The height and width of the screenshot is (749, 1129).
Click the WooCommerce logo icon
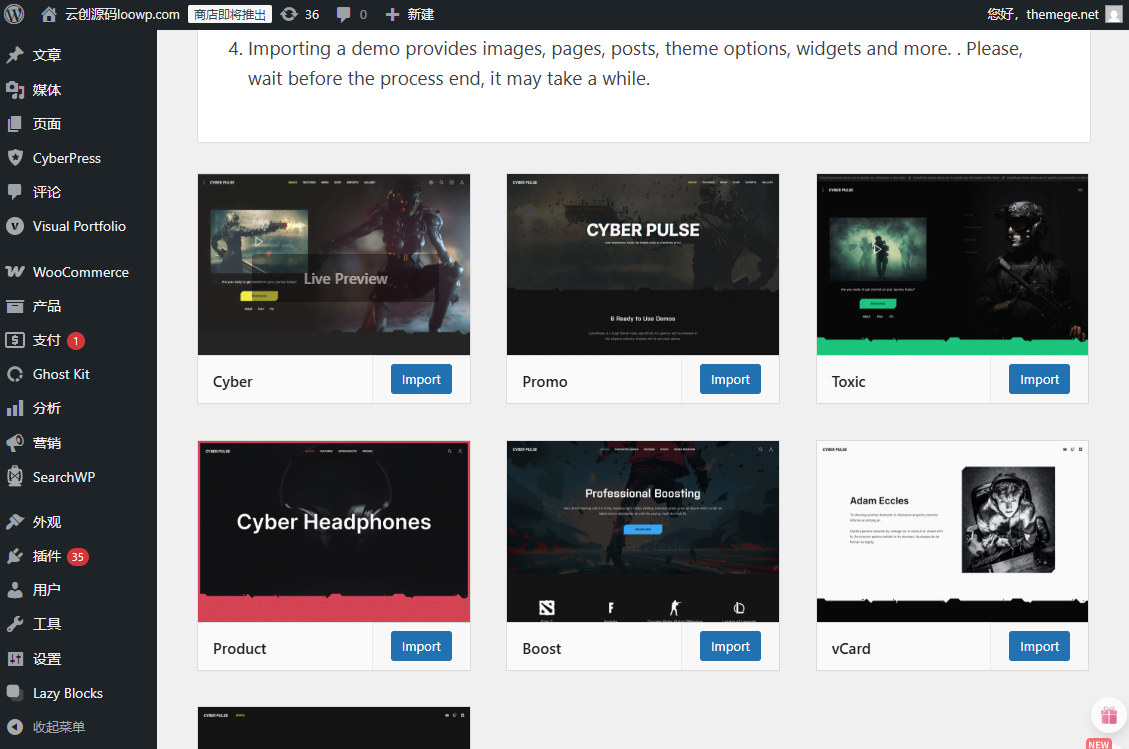[15, 272]
